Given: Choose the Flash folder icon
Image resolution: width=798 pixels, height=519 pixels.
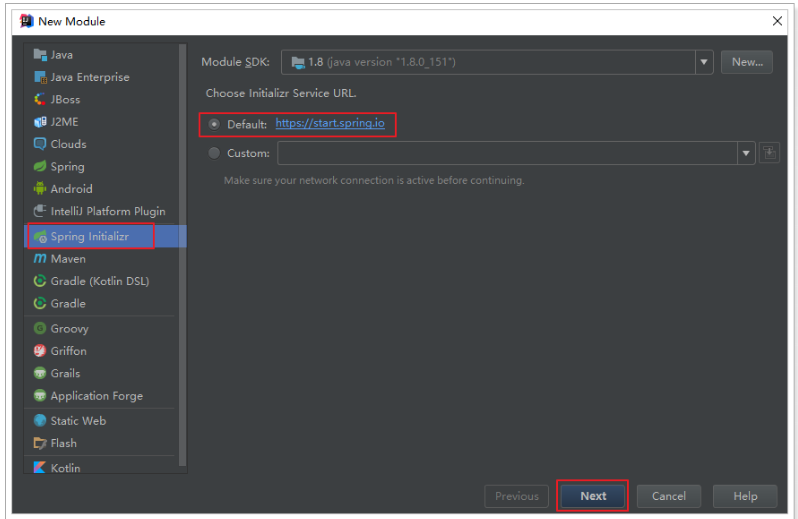Looking at the screenshot, I should click(x=40, y=443).
